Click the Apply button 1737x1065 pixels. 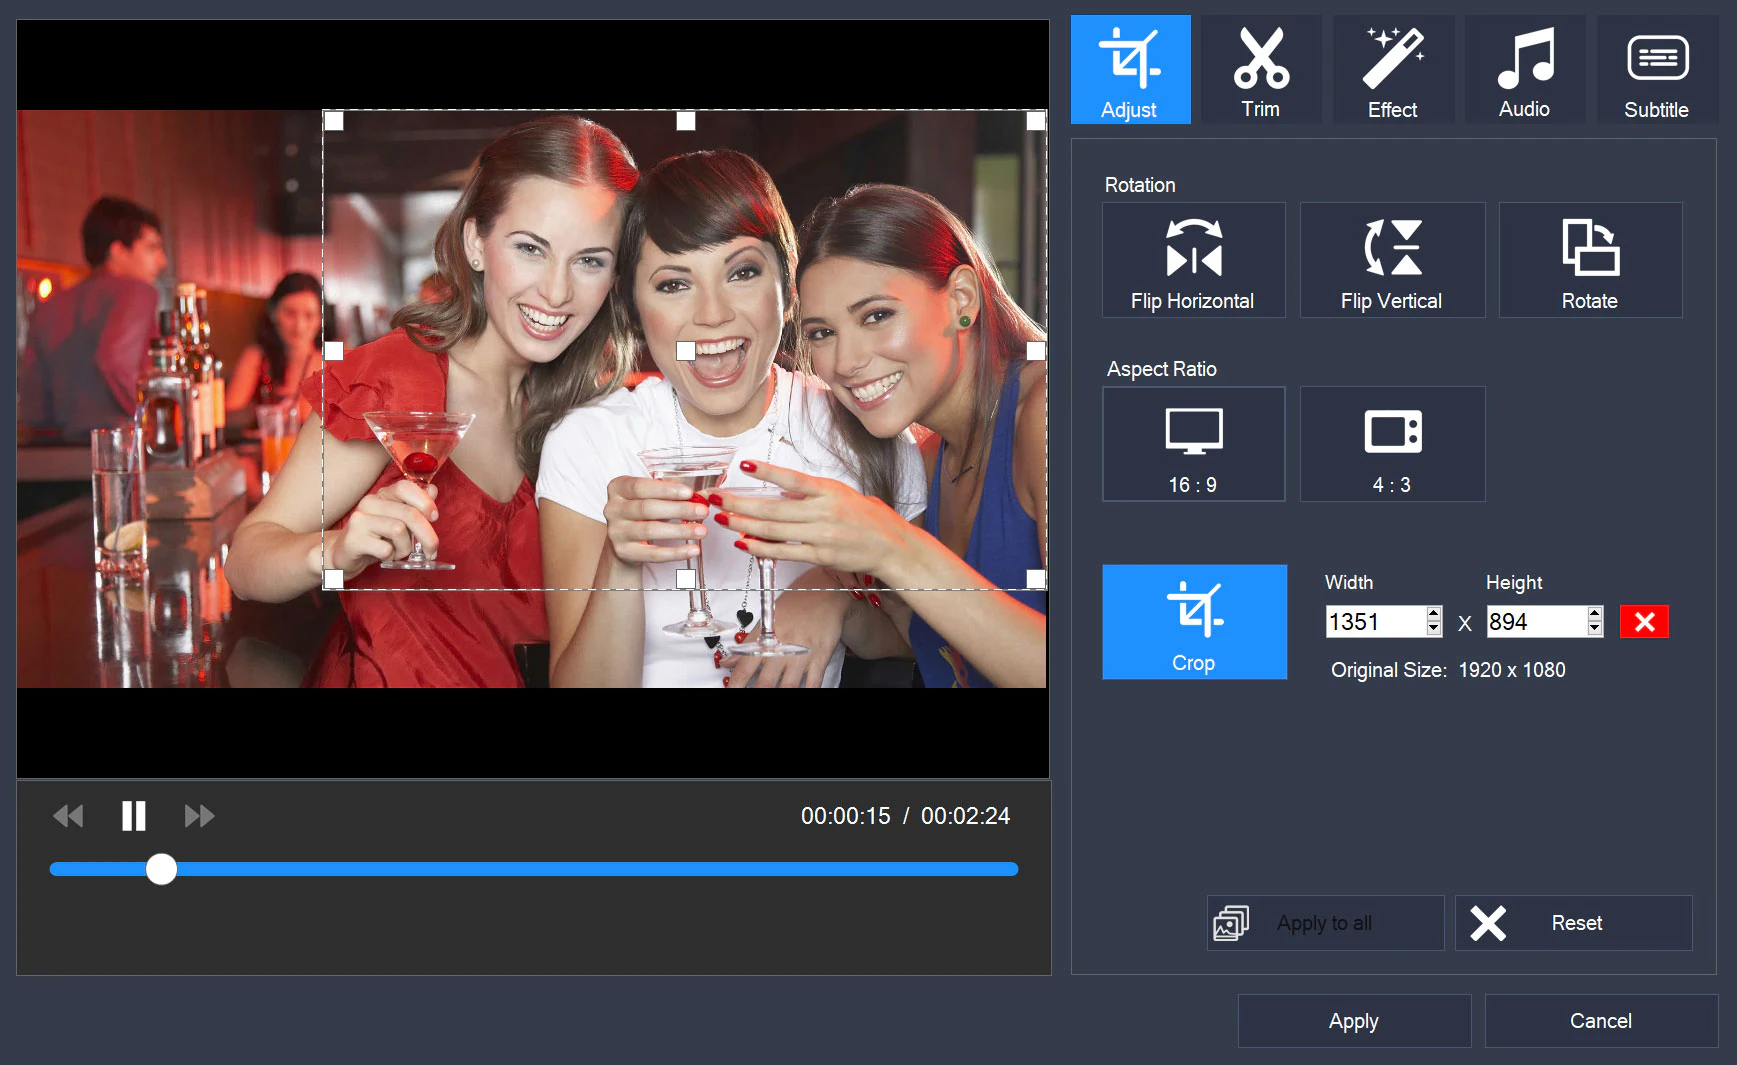coord(1354,1021)
